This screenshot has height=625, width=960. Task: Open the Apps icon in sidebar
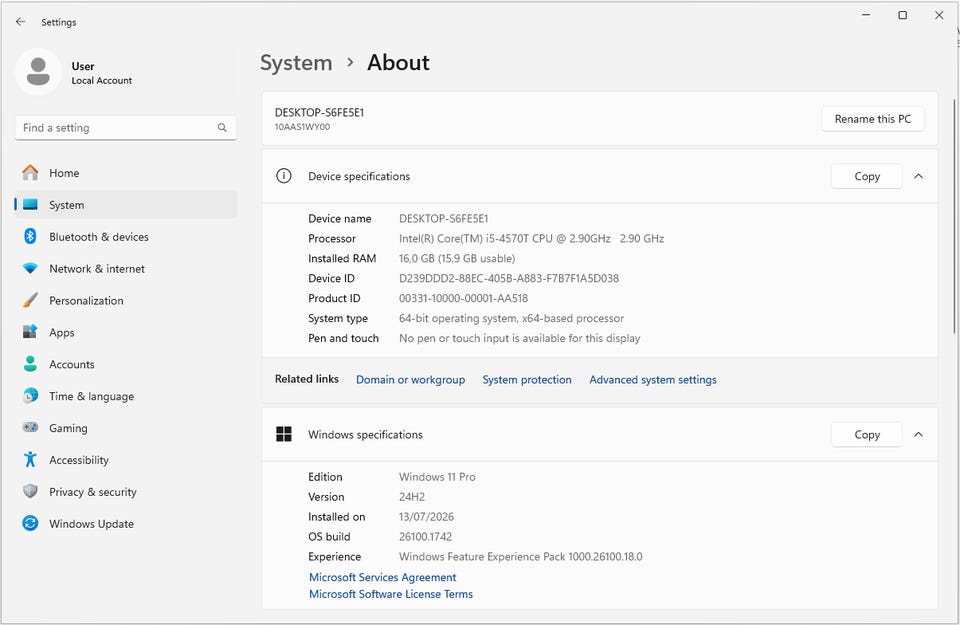[x=30, y=332]
